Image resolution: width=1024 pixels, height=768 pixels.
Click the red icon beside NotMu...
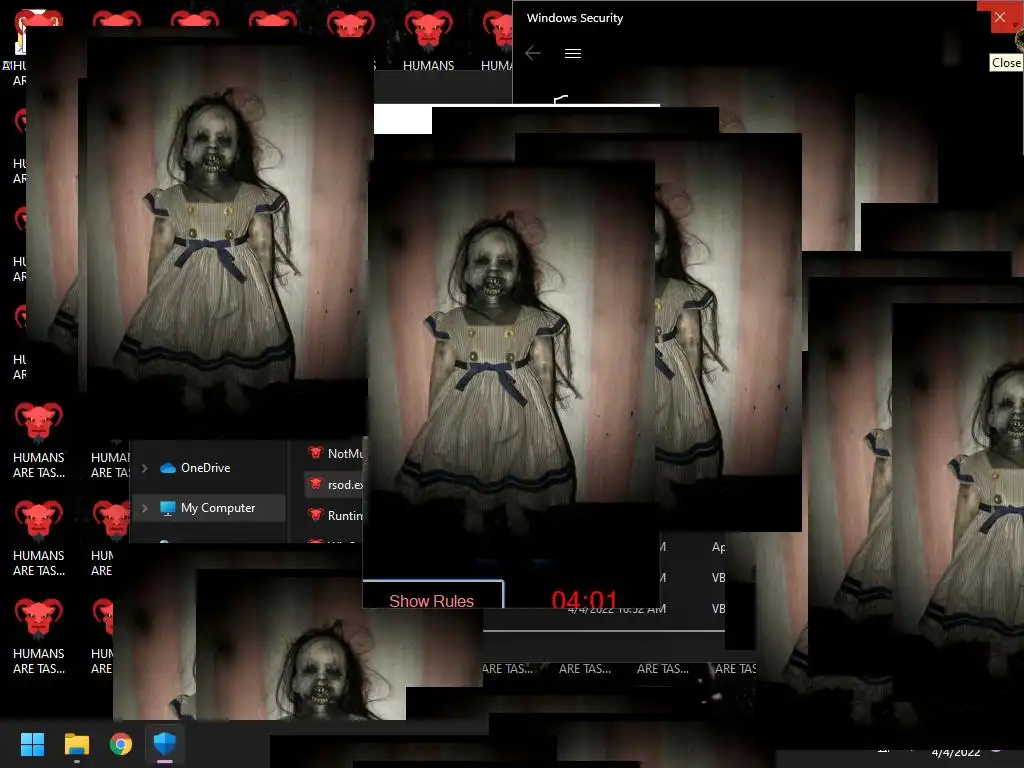point(316,453)
